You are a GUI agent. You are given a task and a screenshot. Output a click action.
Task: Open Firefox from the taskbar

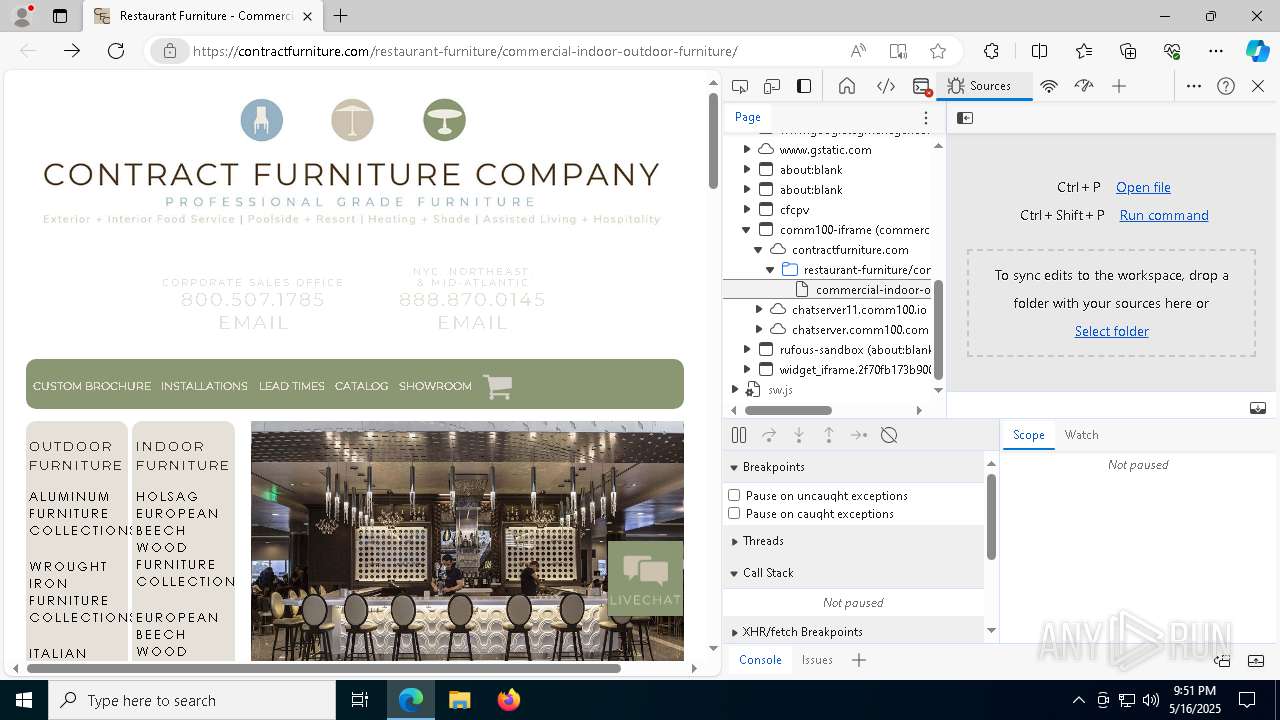[509, 700]
